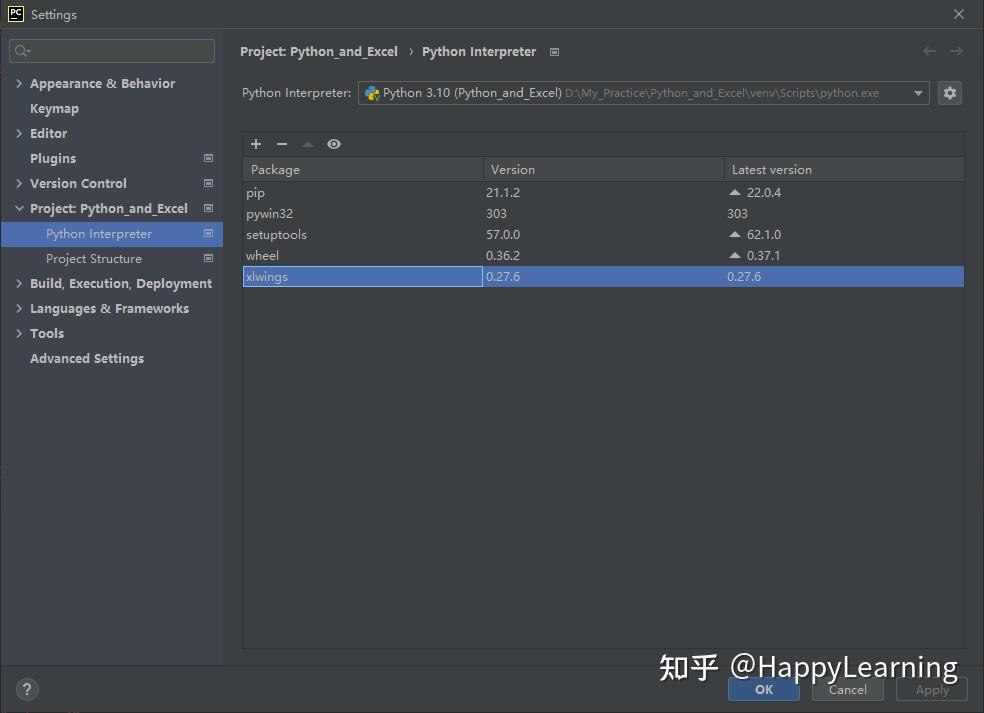The height and width of the screenshot is (713, 984).
Task: Click the breadcrumb icon beside Python Interpreter
Action: (553, 51)
